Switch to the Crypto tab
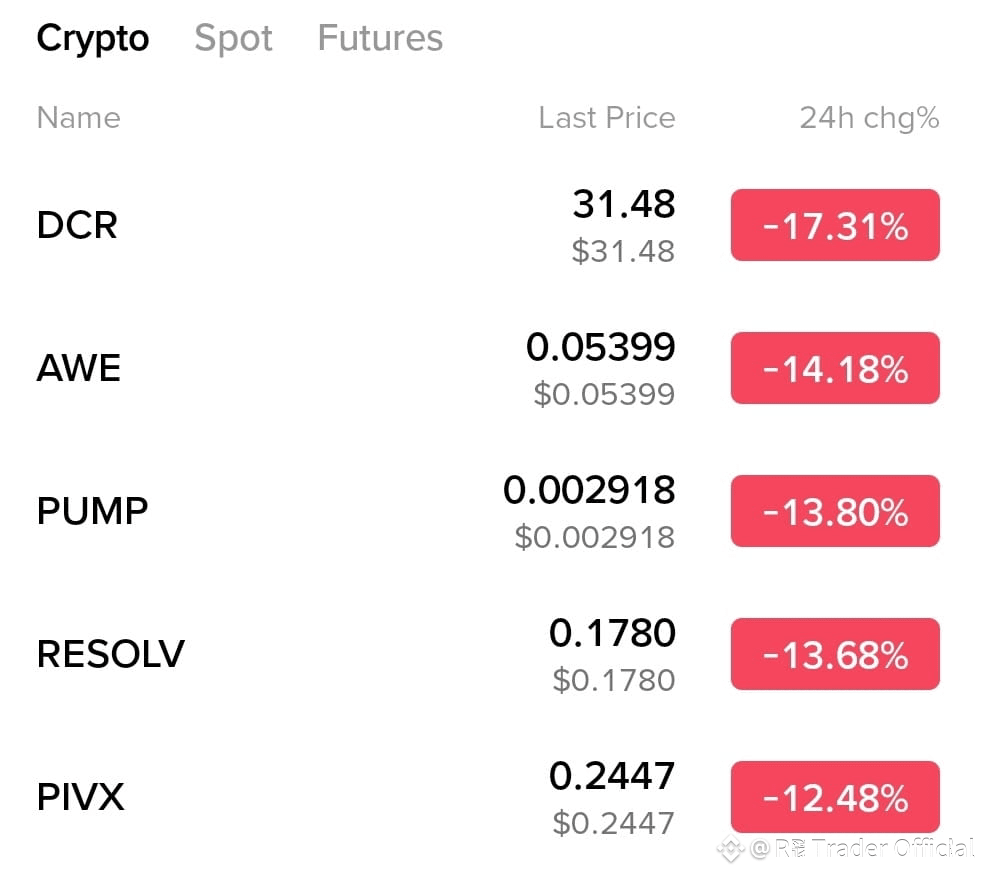Viewport: 983px width, 874px height. [x=93, y=39]
